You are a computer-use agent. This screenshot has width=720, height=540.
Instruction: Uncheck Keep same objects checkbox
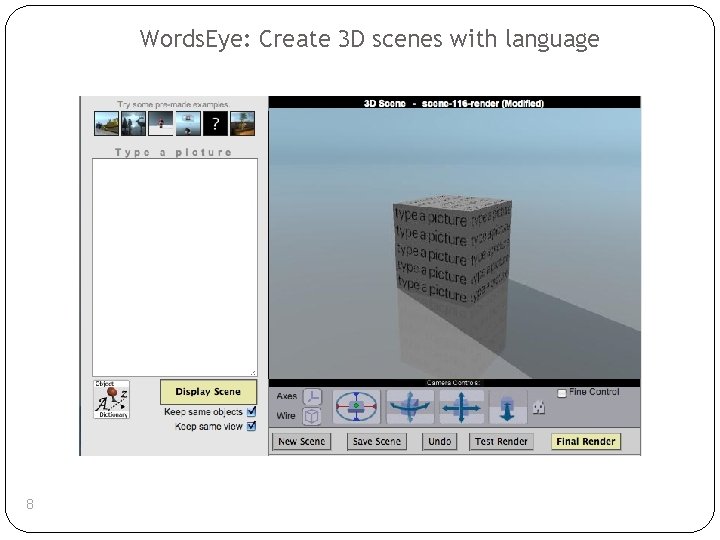pyautogui.click(x=251, y=411)
